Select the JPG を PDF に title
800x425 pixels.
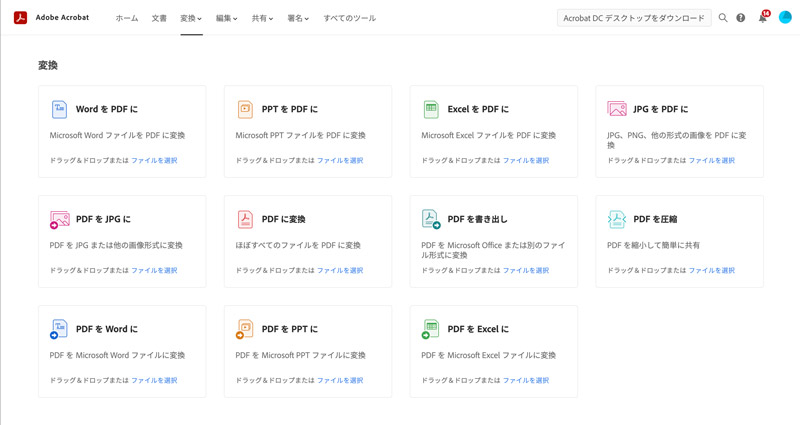(x=661, y=109)
